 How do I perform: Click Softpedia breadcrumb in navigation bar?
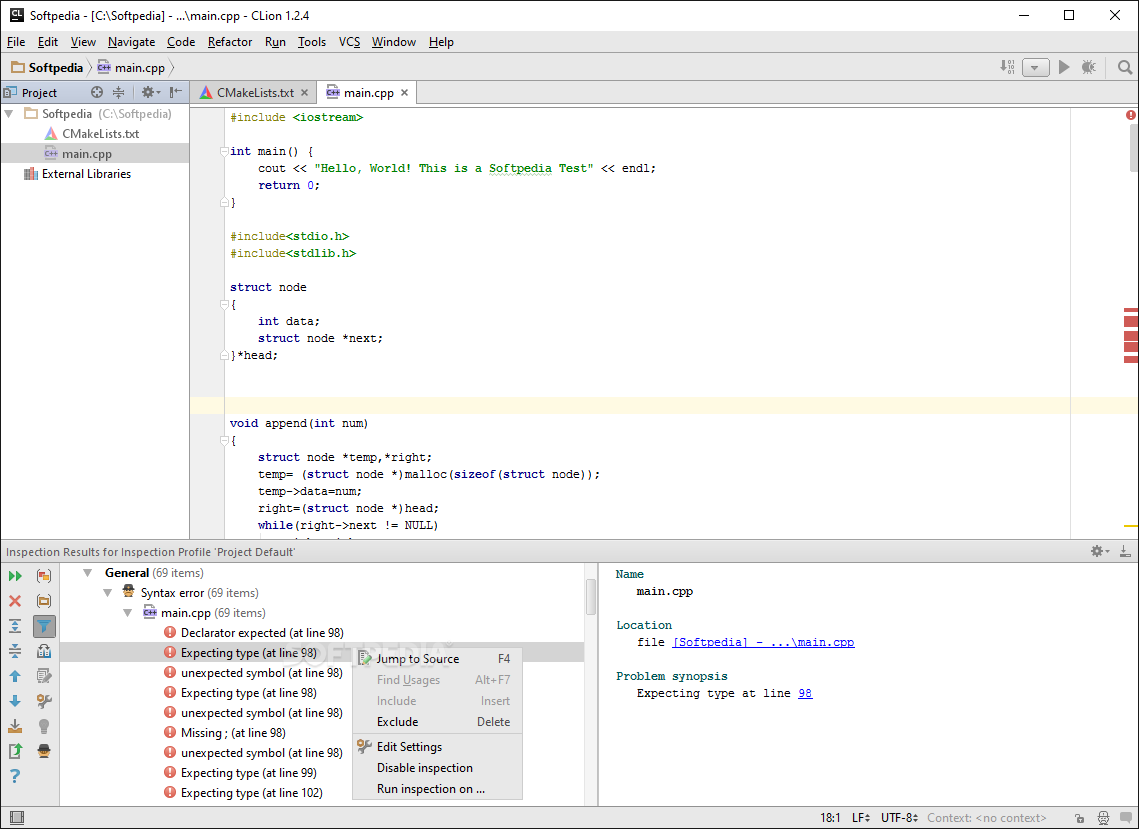tap(48, 68)
